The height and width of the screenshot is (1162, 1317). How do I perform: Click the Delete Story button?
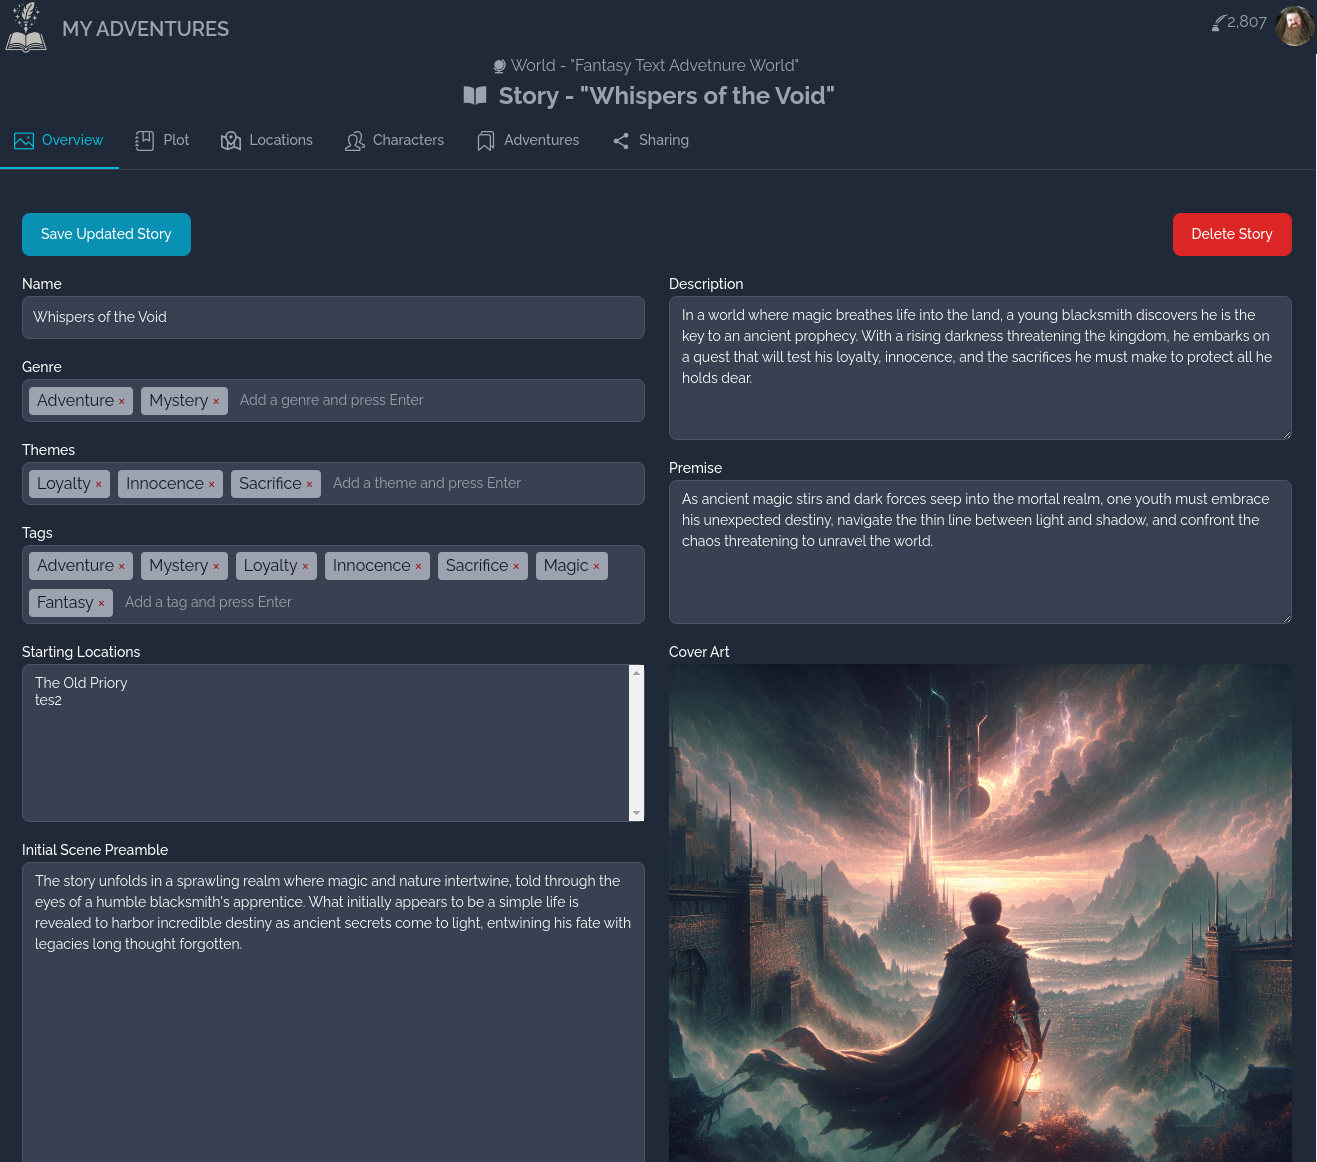tap(1232, 234)
